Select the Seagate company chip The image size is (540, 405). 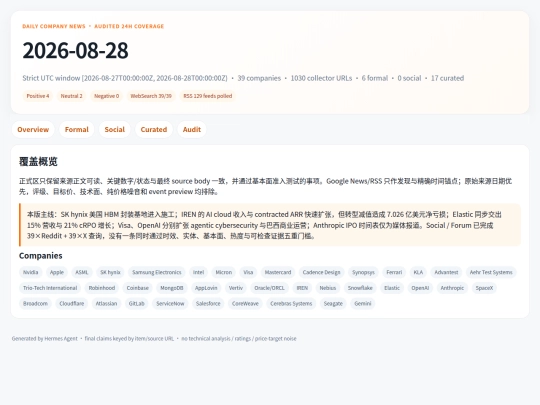tap(333, 303)
